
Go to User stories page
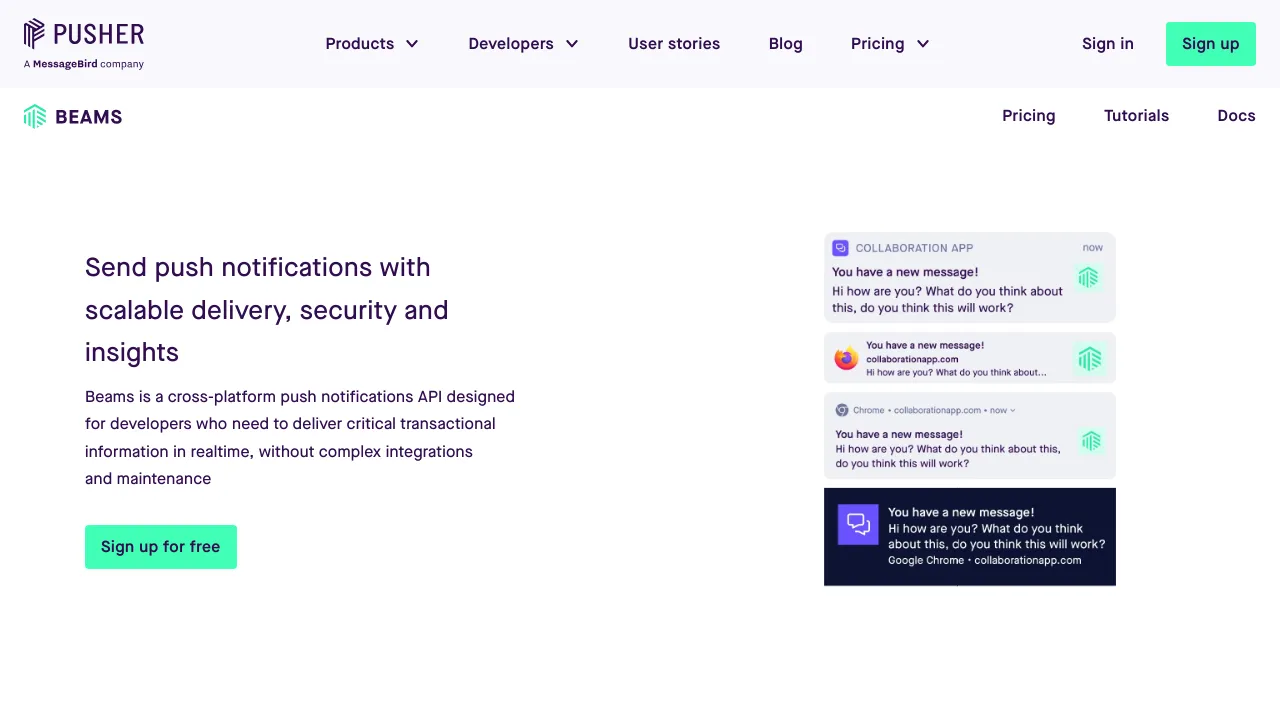pos(674,44)
